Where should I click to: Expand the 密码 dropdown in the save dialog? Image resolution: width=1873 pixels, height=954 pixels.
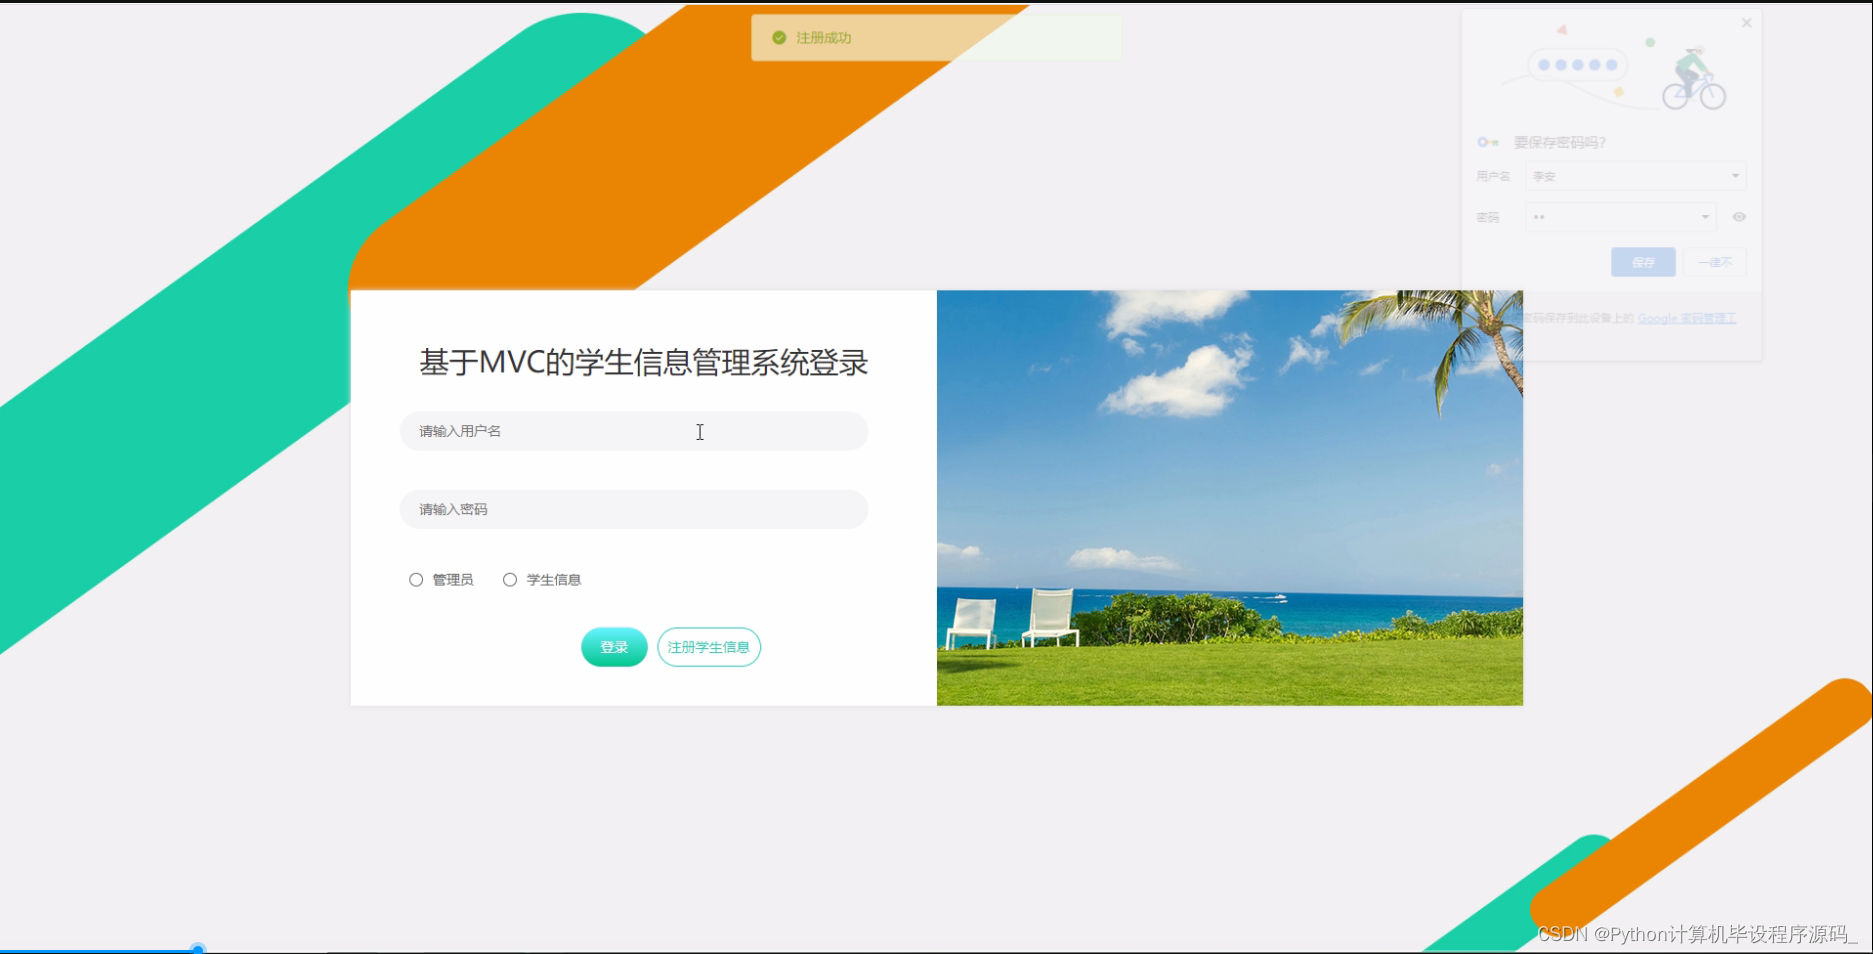pos(1705,217)
